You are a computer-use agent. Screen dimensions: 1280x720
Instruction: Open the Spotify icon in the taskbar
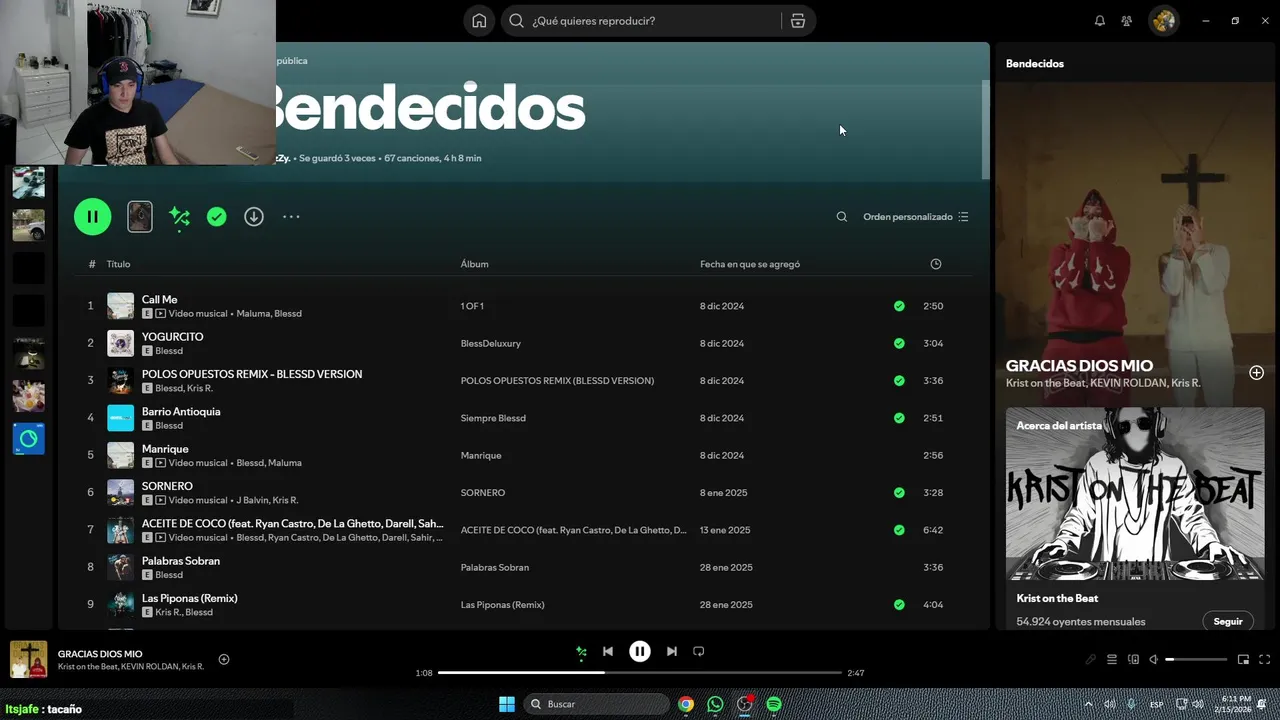tap(774, 704)
